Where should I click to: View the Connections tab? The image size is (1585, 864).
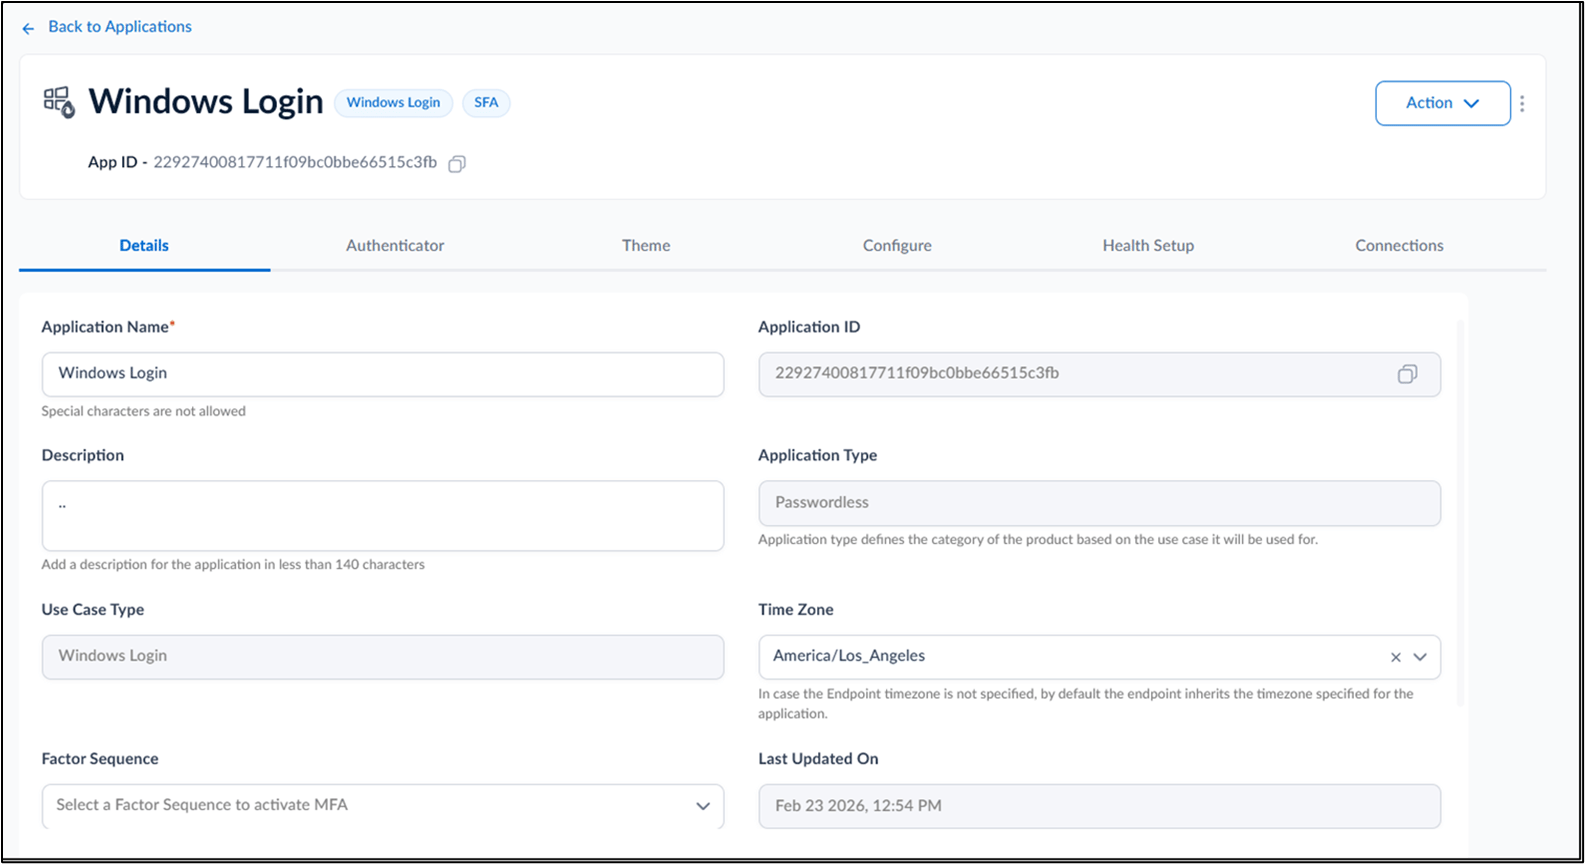(x=1399, y=245)
